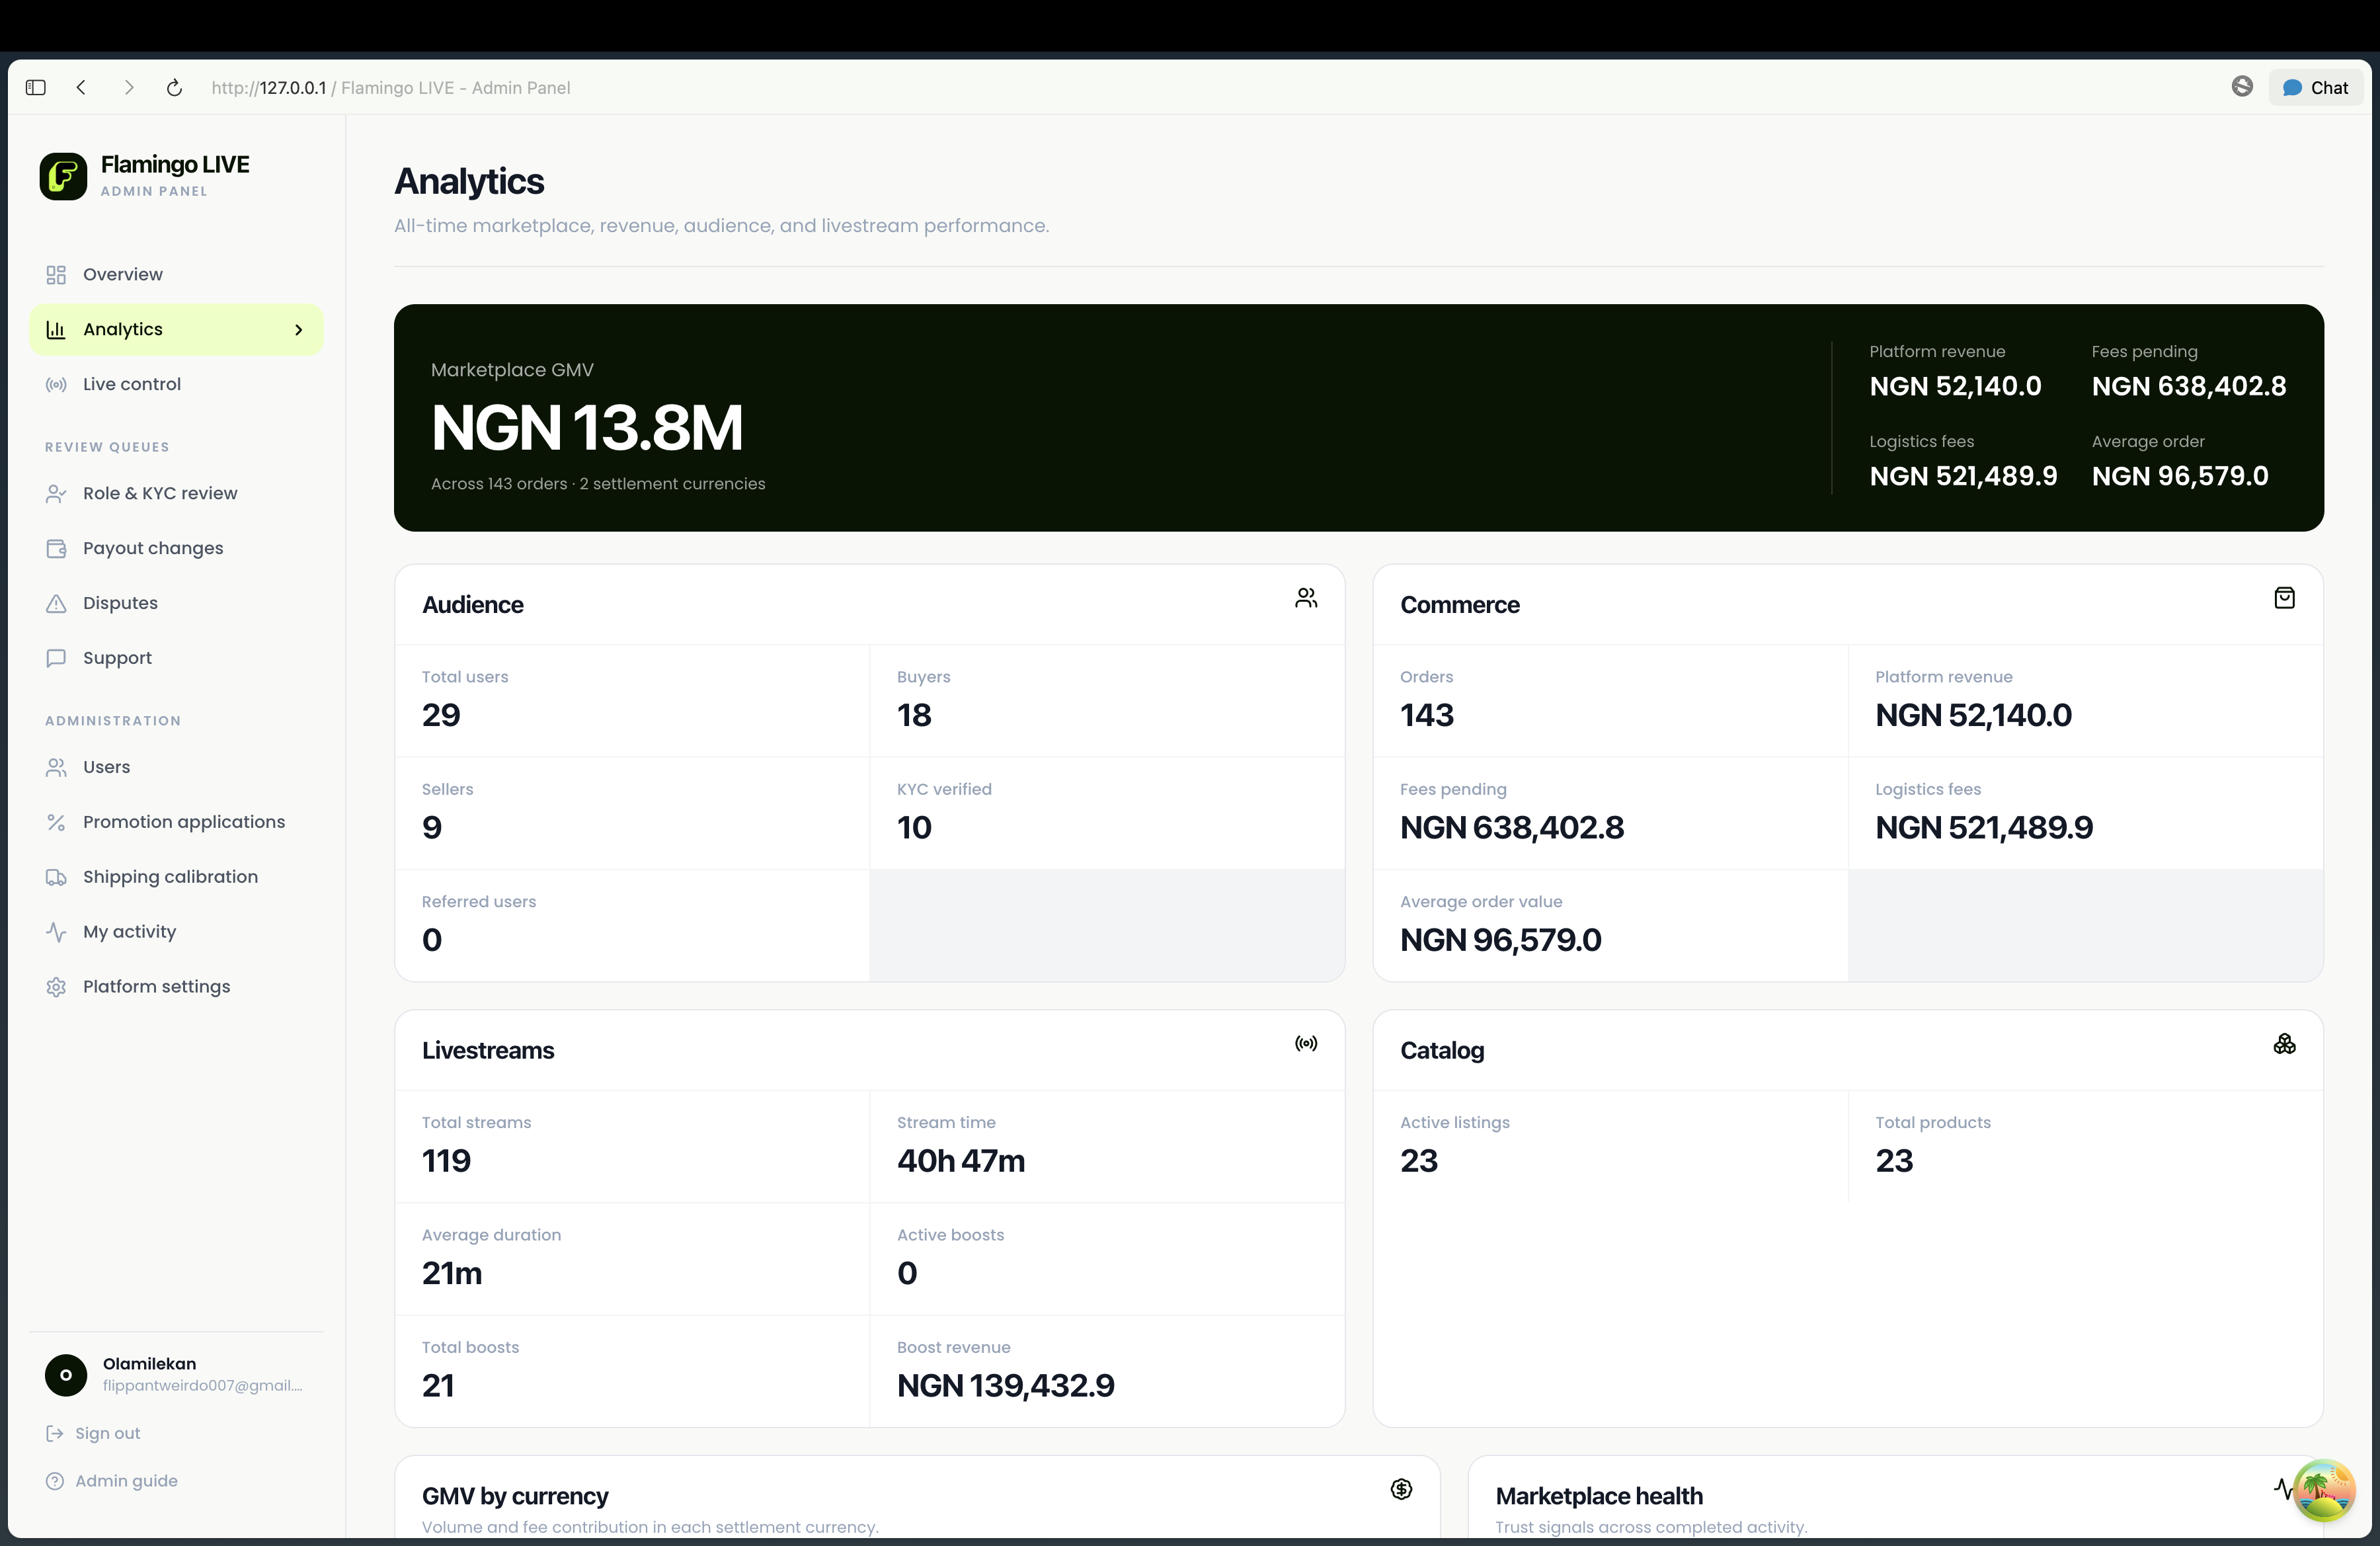Click the Total users value 29
The height and width of the screenshot is (1546, 2380).
441,716
